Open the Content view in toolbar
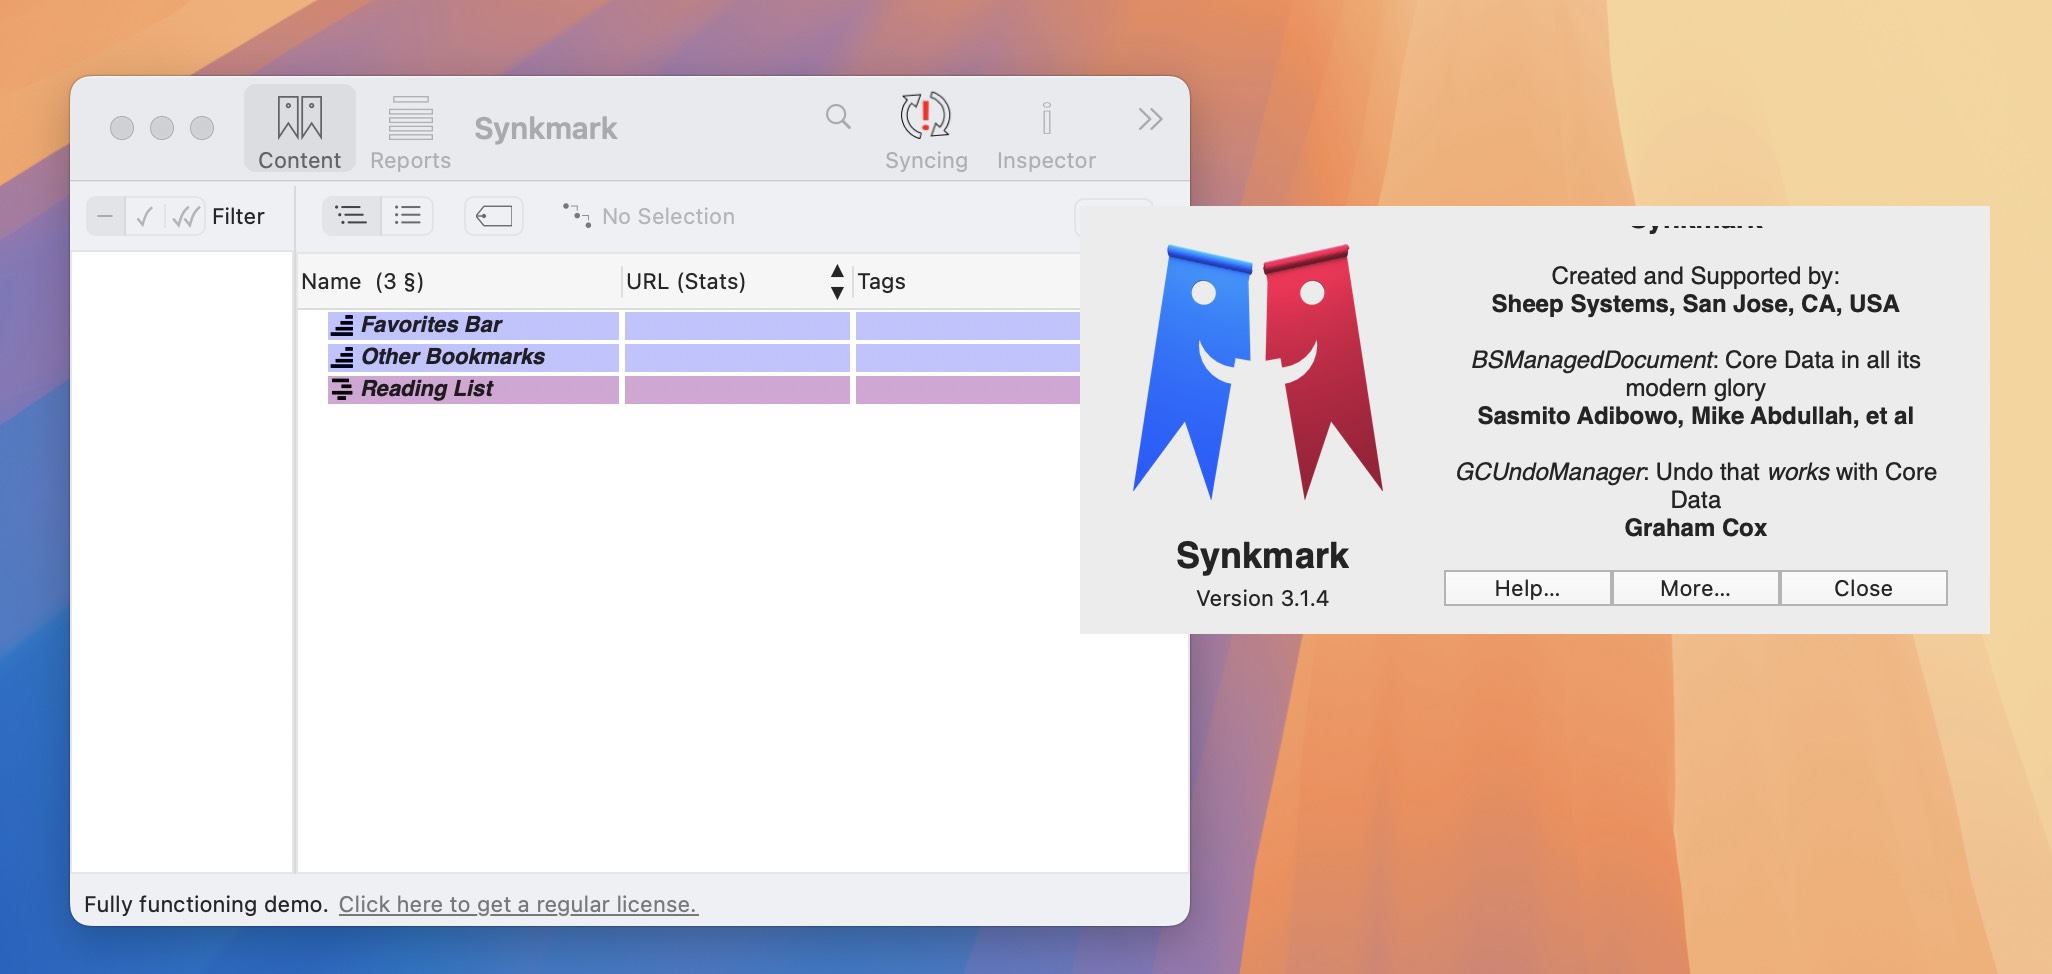 [299, 130]
